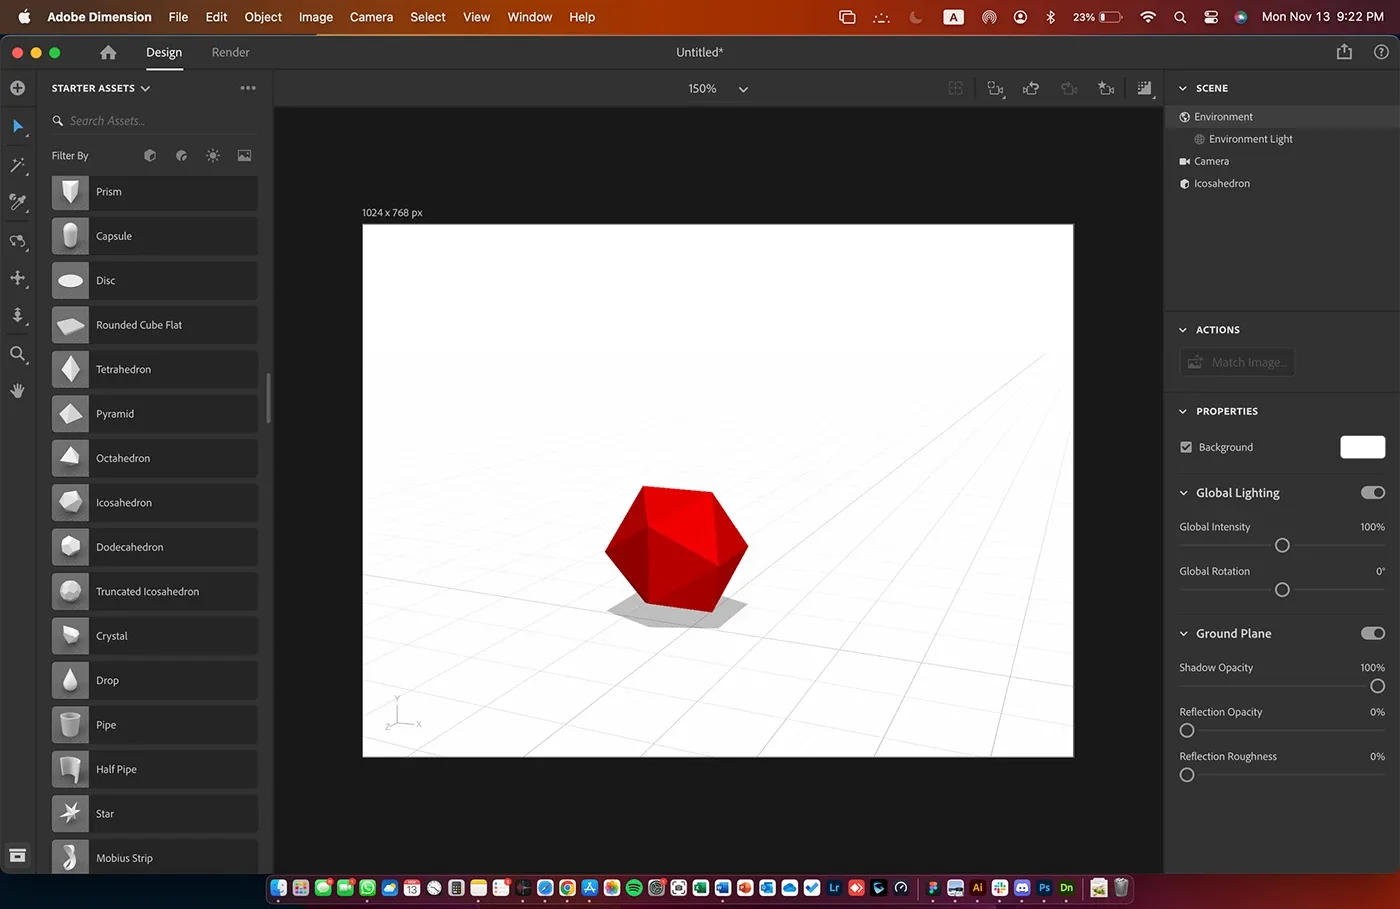The height and width of the screenshot is (909, 1400).
Task: Open the File menu
Action: [178, 17]
